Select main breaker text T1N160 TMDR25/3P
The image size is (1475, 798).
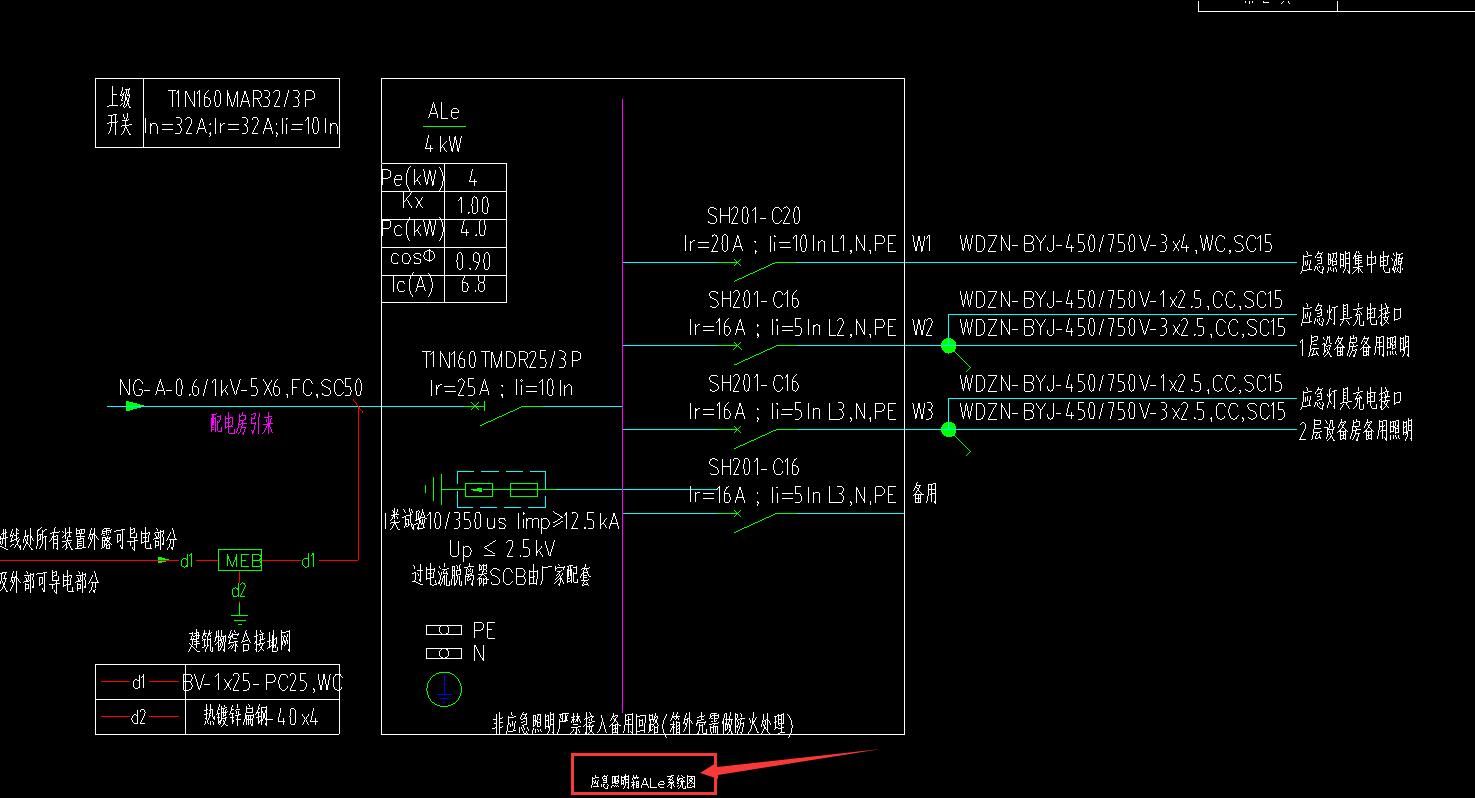[x=502, y=360]
